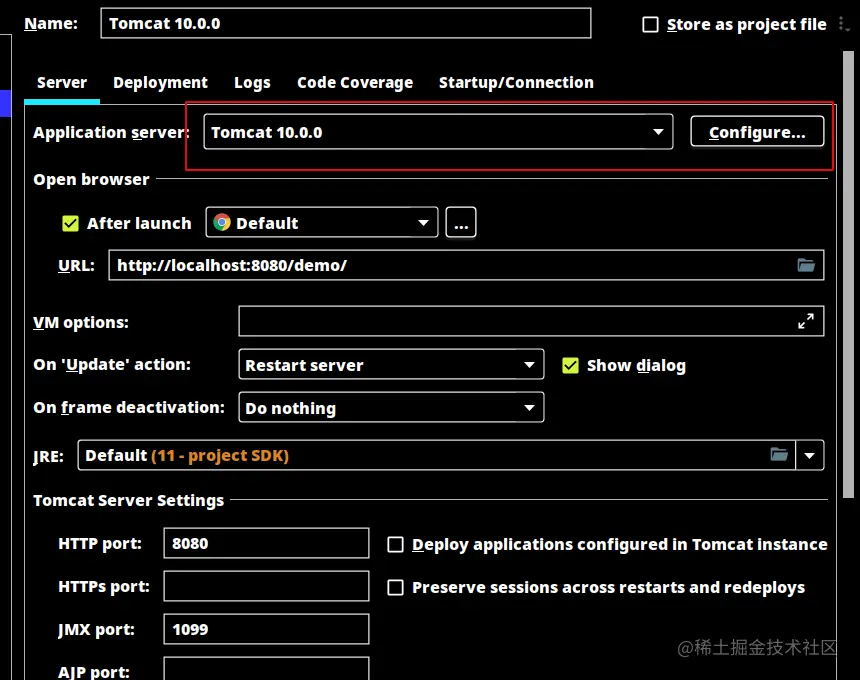Switch to the Server tab
The image size is (860, 680).
pyautogui.click(x=62, y=83)
